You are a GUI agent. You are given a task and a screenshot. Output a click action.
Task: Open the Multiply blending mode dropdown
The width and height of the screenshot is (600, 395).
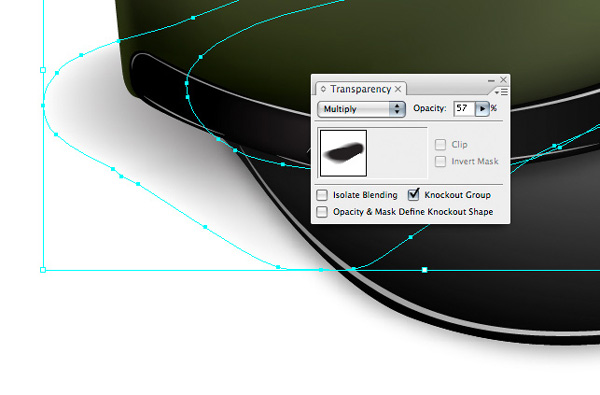[361, 109]
